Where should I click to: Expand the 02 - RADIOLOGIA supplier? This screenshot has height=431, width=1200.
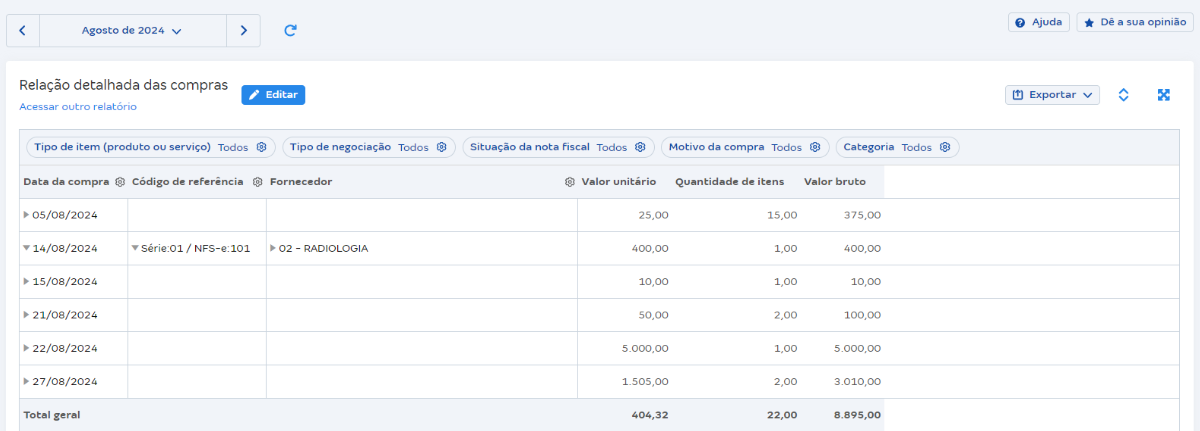pyautogui.click(x=273, y=248)
